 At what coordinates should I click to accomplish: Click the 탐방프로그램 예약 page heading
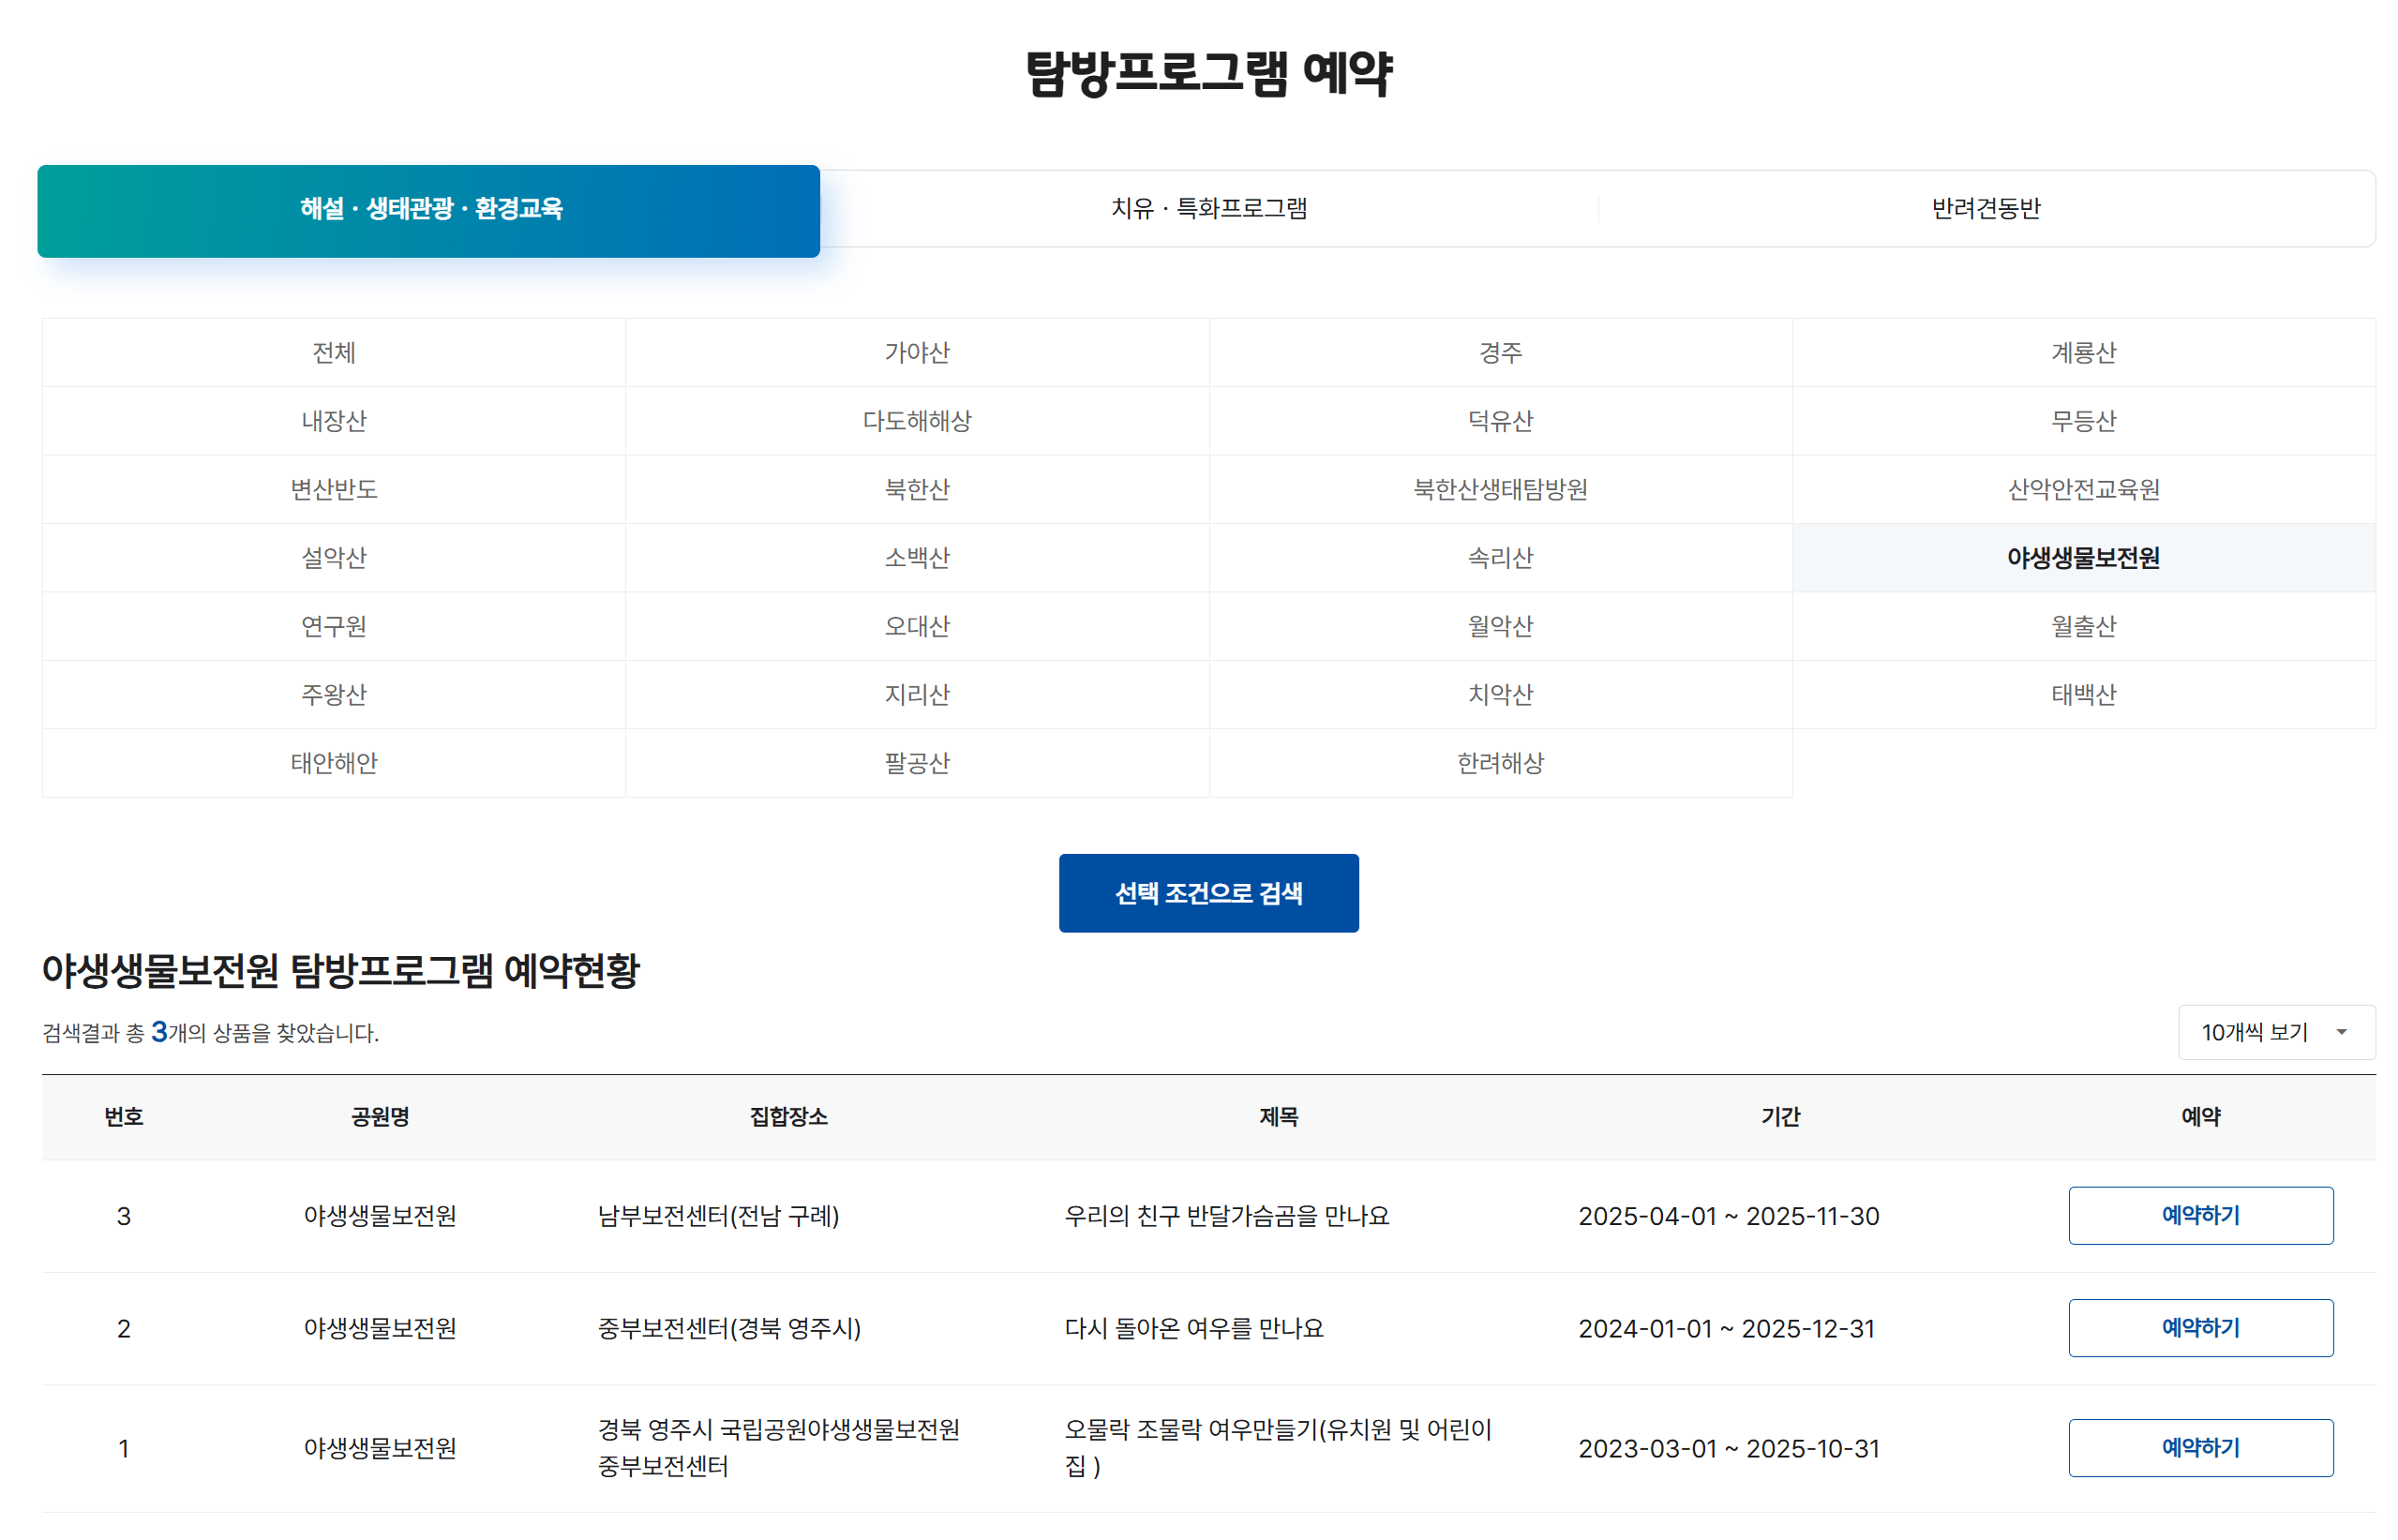click(x=1208, y=73)
